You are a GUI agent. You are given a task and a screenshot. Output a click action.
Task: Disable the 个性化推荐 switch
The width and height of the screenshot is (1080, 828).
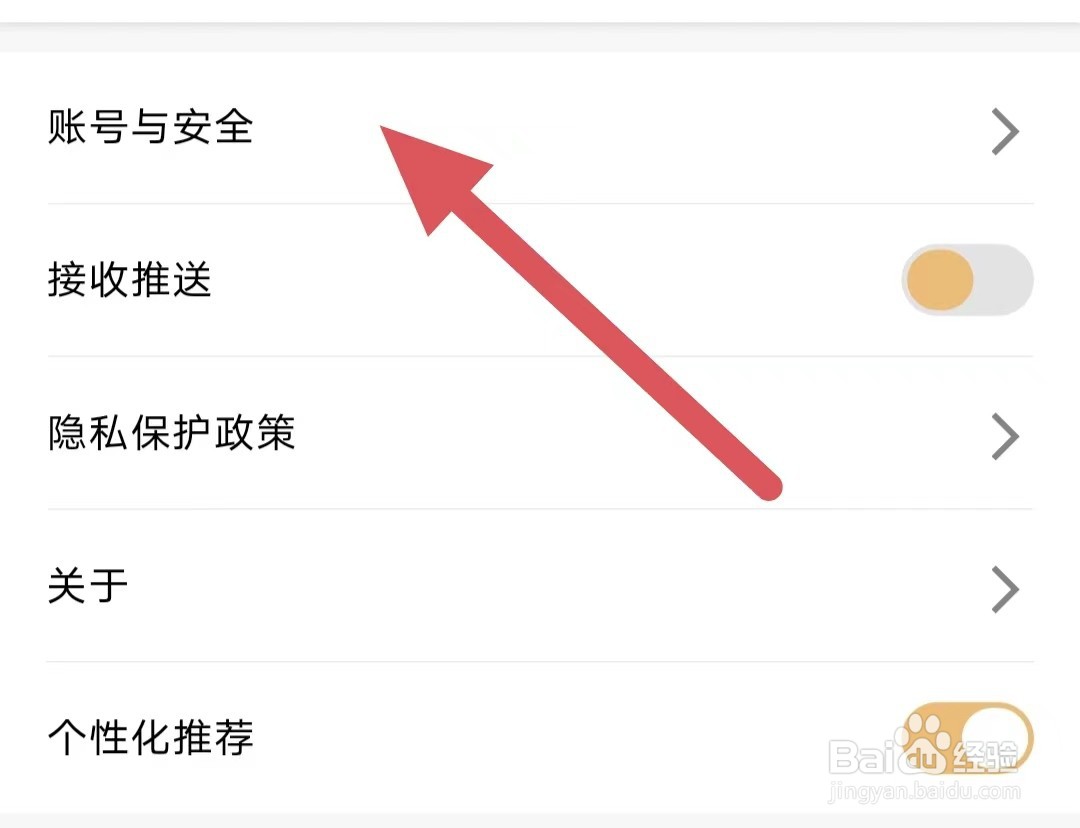click(x=967, y=738)
